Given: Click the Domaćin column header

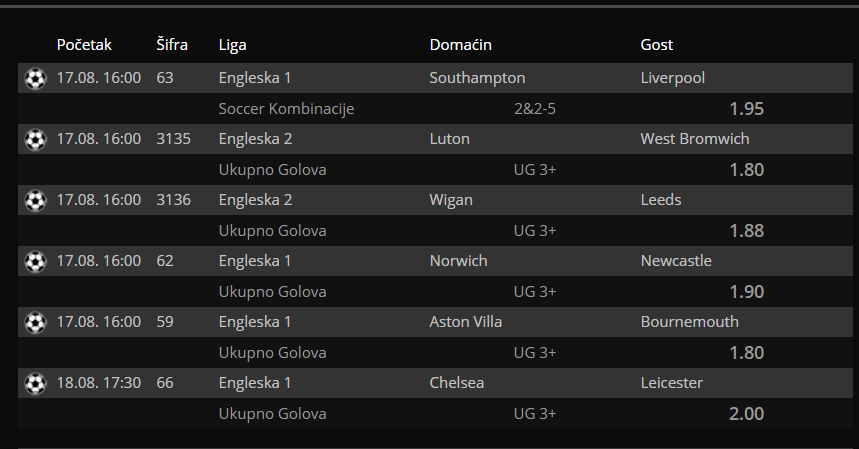Looking at the screenshot, I should pyautogui.click(x=460, y=44).
